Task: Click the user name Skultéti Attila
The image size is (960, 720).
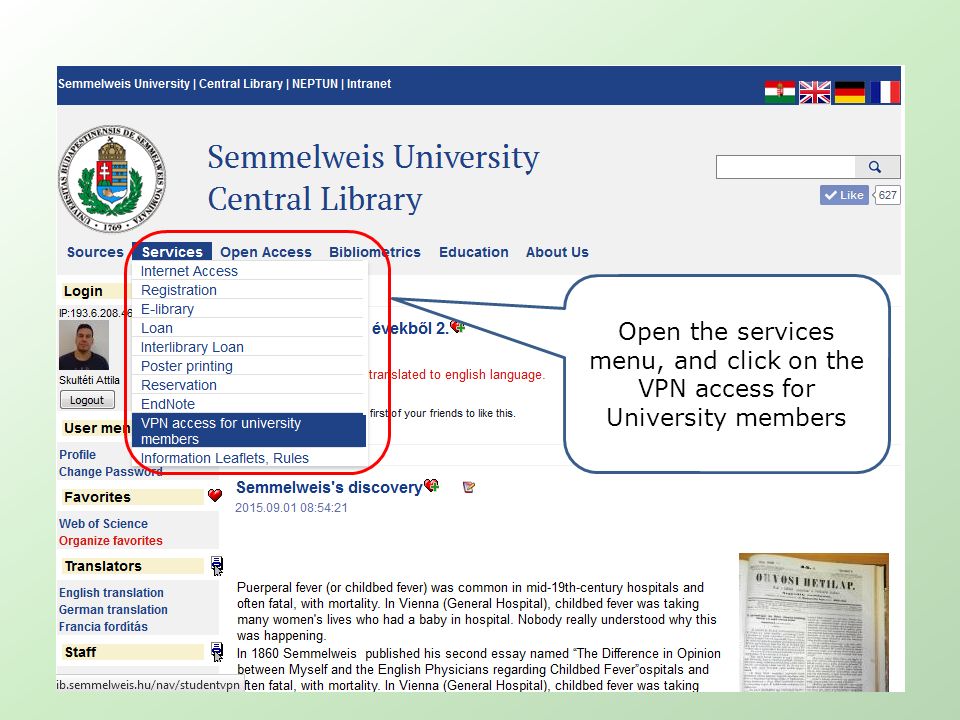Action: 89,380
